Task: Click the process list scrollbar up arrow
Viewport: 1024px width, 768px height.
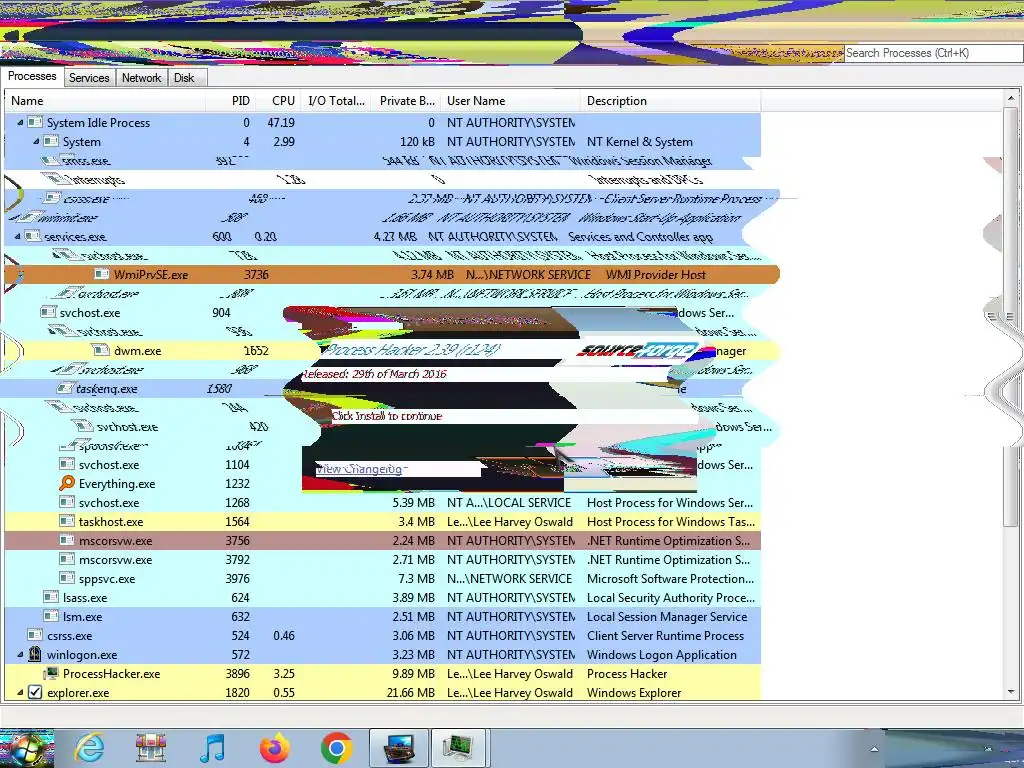Action: [1011, 99]
